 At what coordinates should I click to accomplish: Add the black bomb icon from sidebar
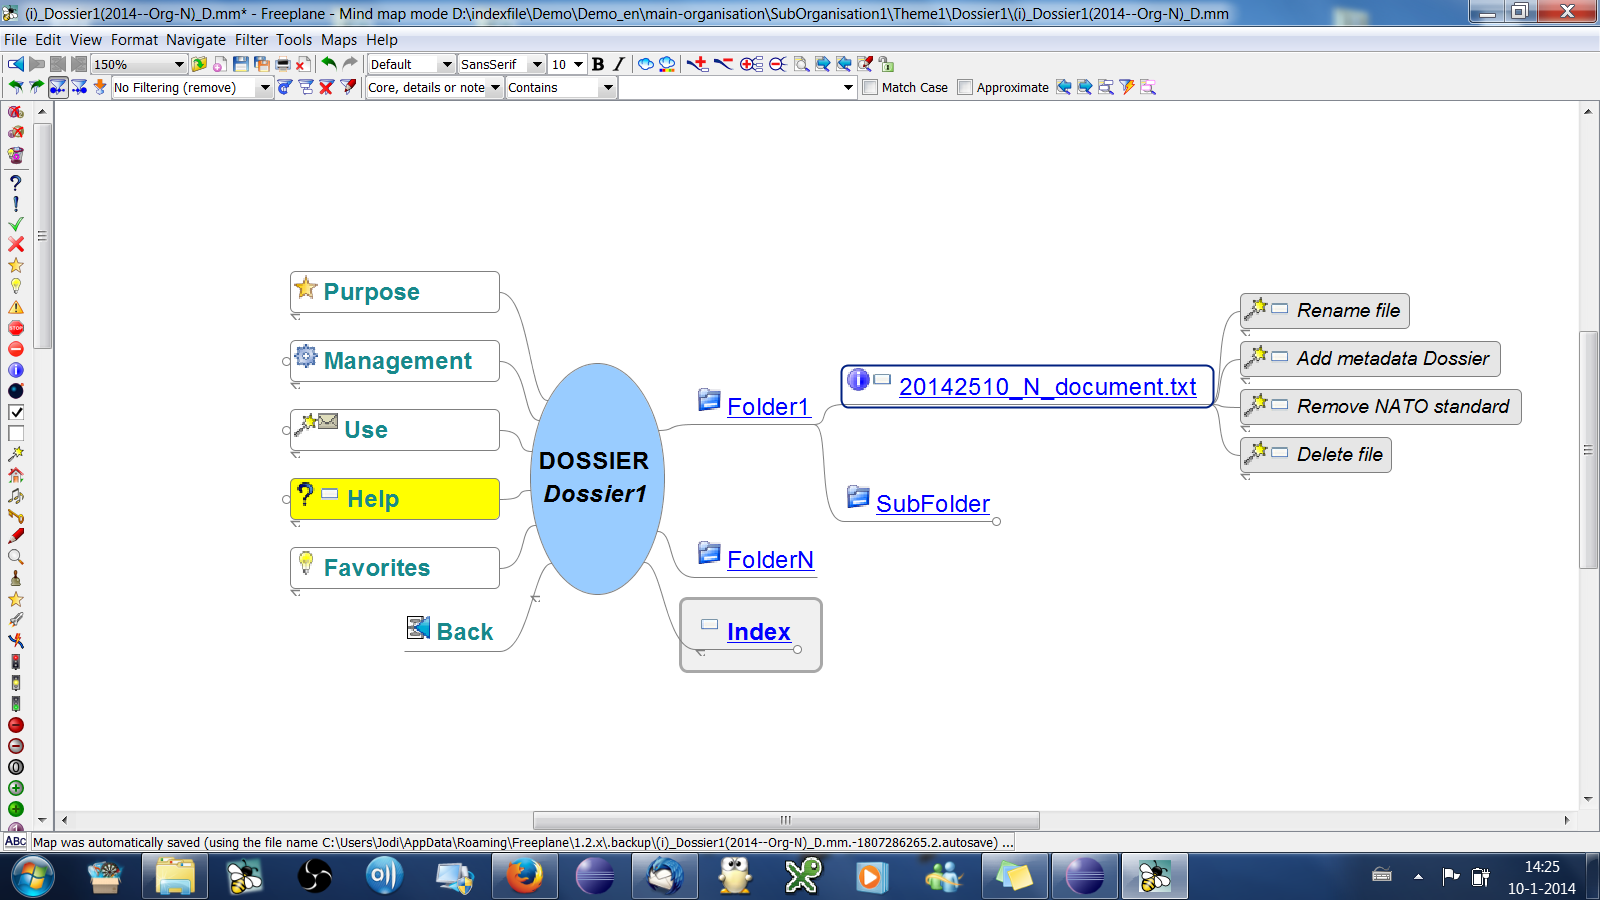[16, 391]
